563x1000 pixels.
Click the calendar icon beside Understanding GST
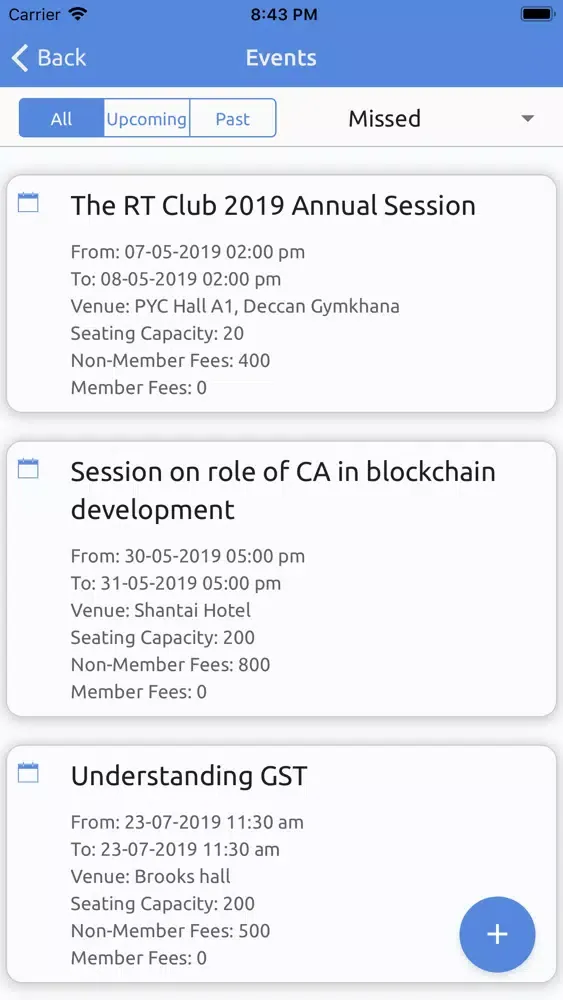point(28,773)
